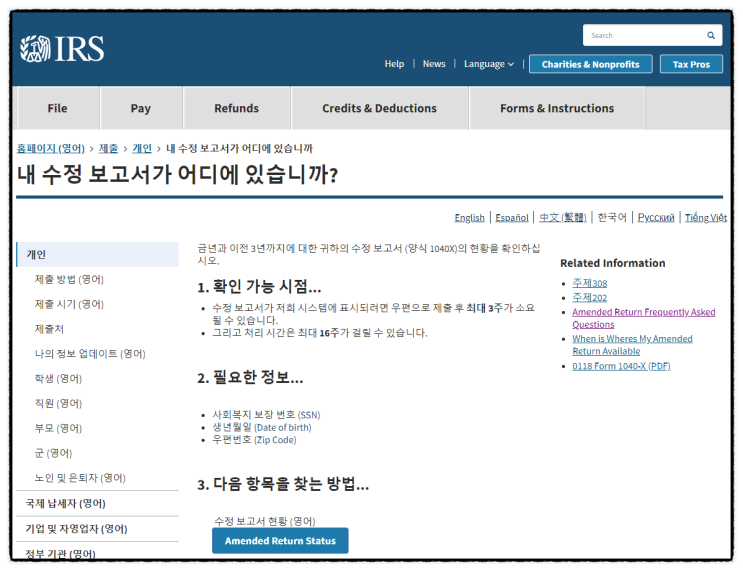Open 부모 (영어) sidebar item

click(x=58, y=428)
